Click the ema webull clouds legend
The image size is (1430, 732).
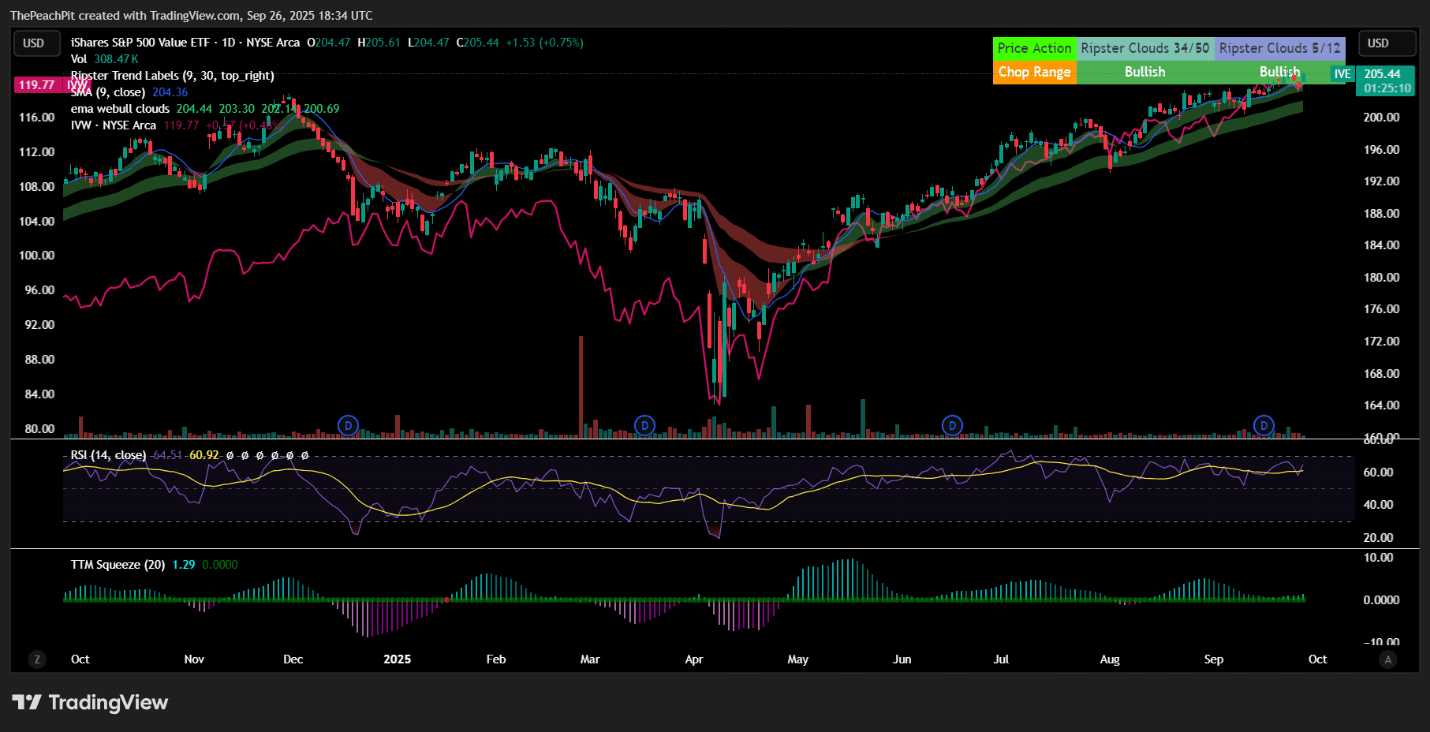(x=120, y=108)
